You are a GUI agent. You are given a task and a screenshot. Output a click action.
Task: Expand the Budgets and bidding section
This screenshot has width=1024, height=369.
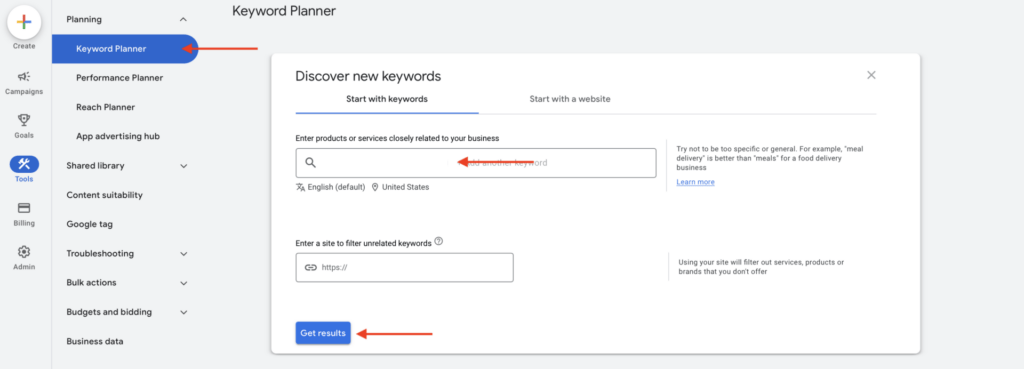184,312
